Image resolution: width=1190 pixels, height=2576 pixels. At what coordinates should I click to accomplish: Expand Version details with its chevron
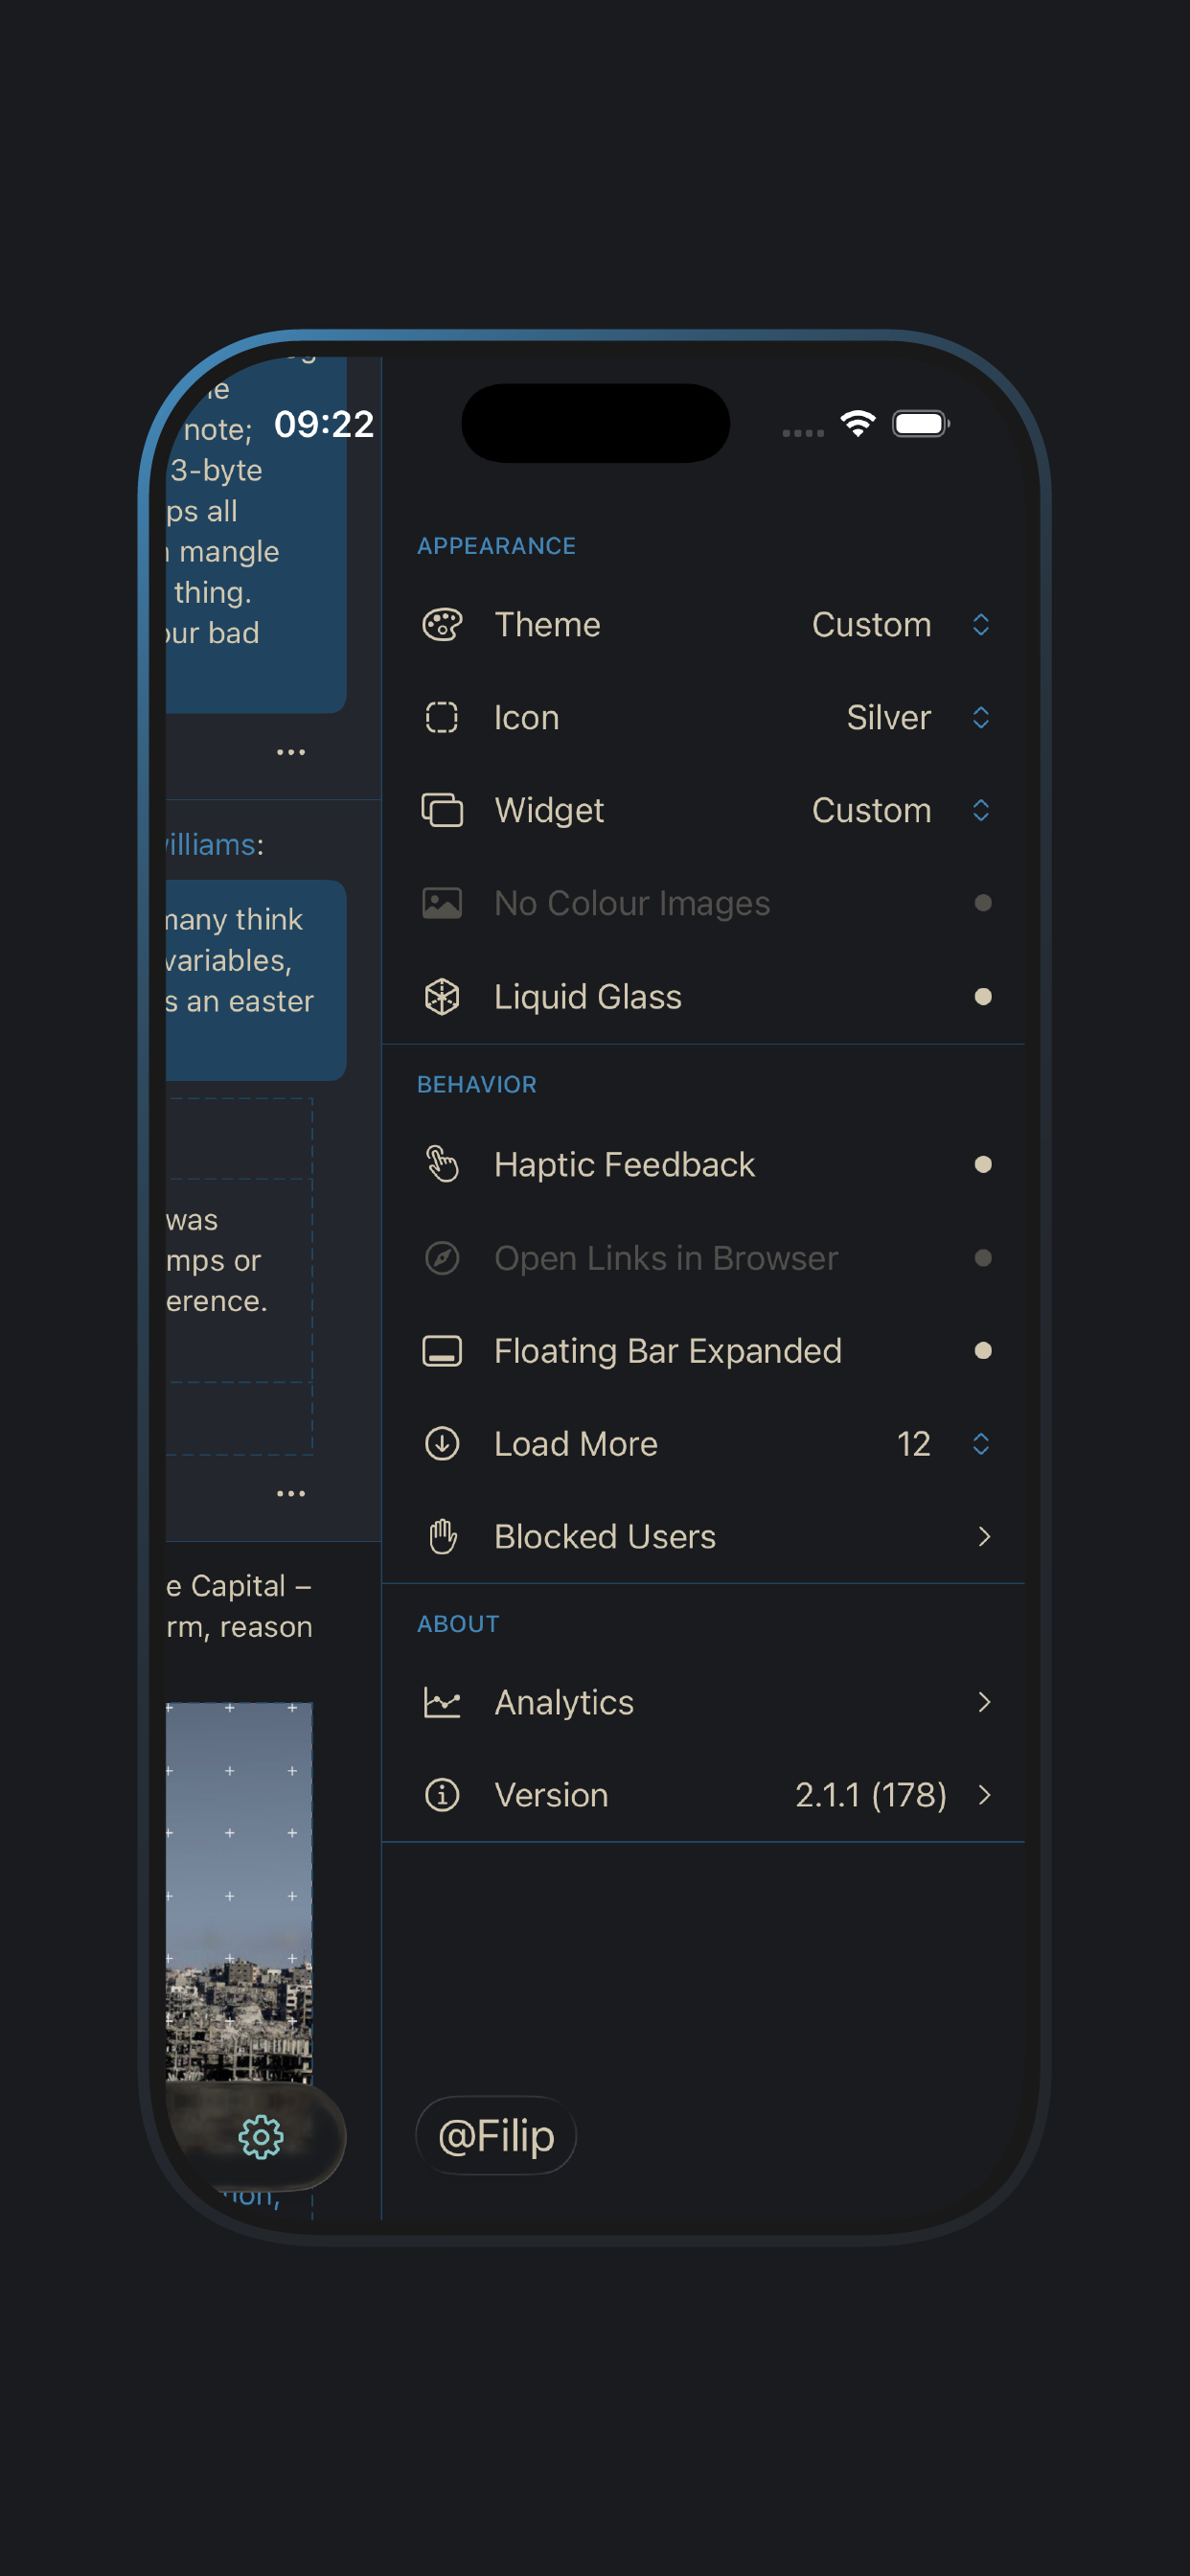tap(984, 1796)
